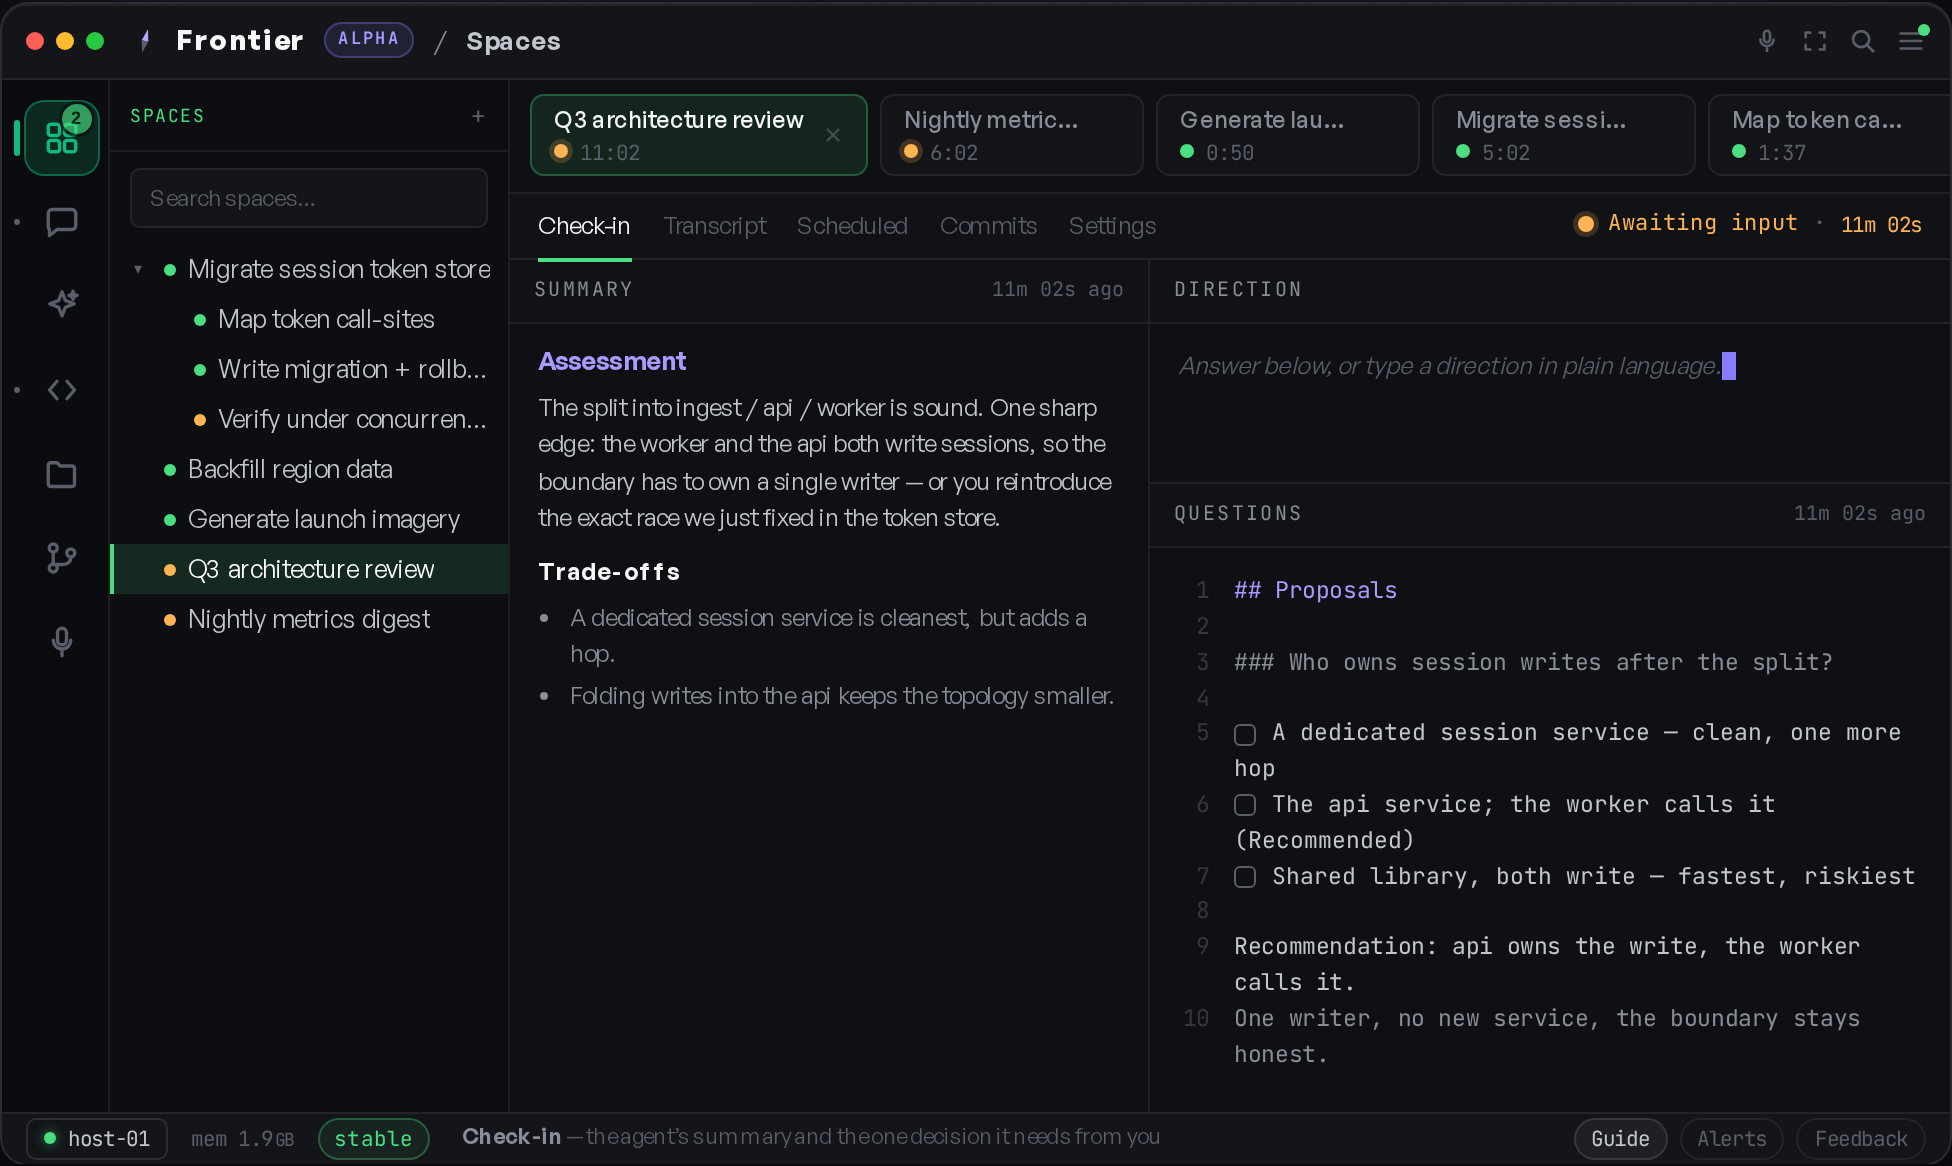Switch to the Scheduled tab
The height and width of the screenshot is (1166, 1952).
point(852,226)
